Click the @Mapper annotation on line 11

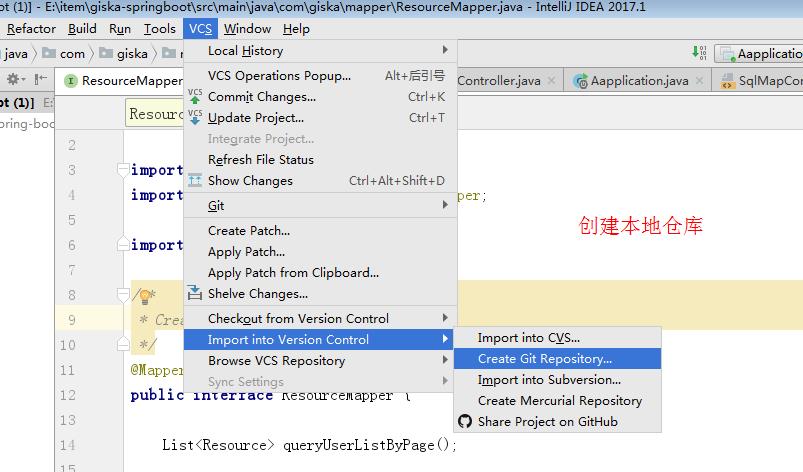(x=156, y=370)
